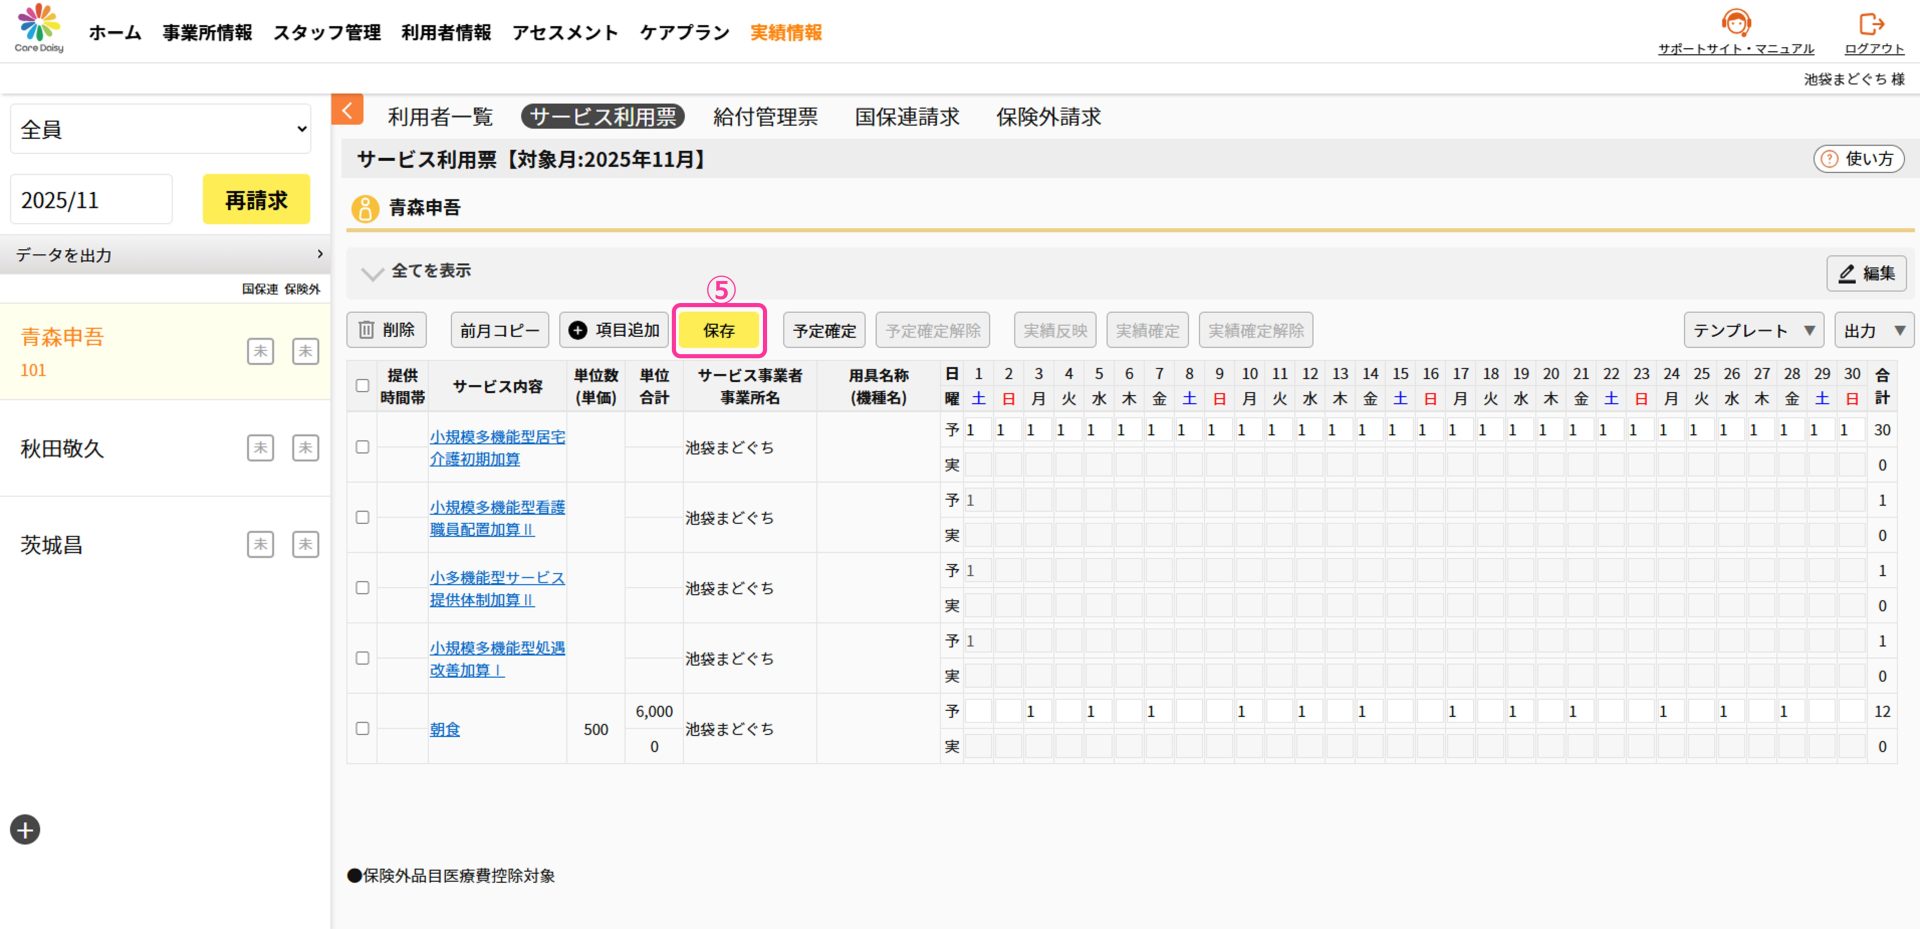The width and height of the screenshot is (1920, 929).
Task: Toggle the select-all checkbox in table header
Action: click(x=363, y=386)
